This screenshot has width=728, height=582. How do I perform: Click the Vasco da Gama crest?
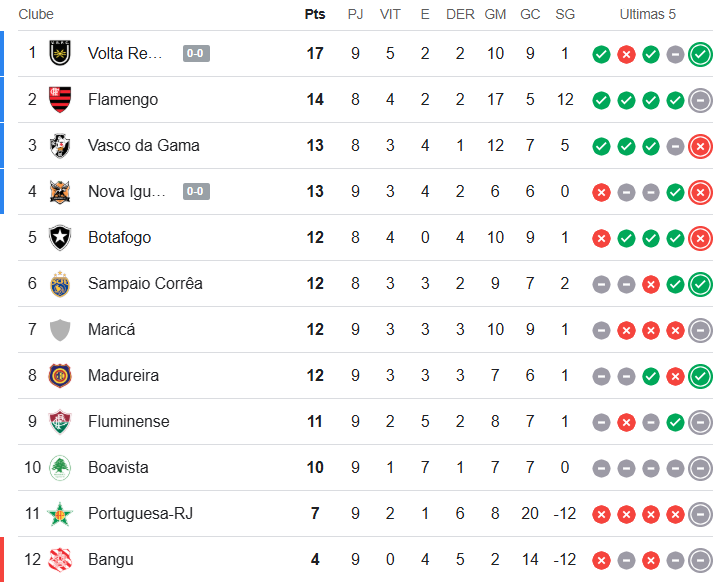(x=61, y=145)
